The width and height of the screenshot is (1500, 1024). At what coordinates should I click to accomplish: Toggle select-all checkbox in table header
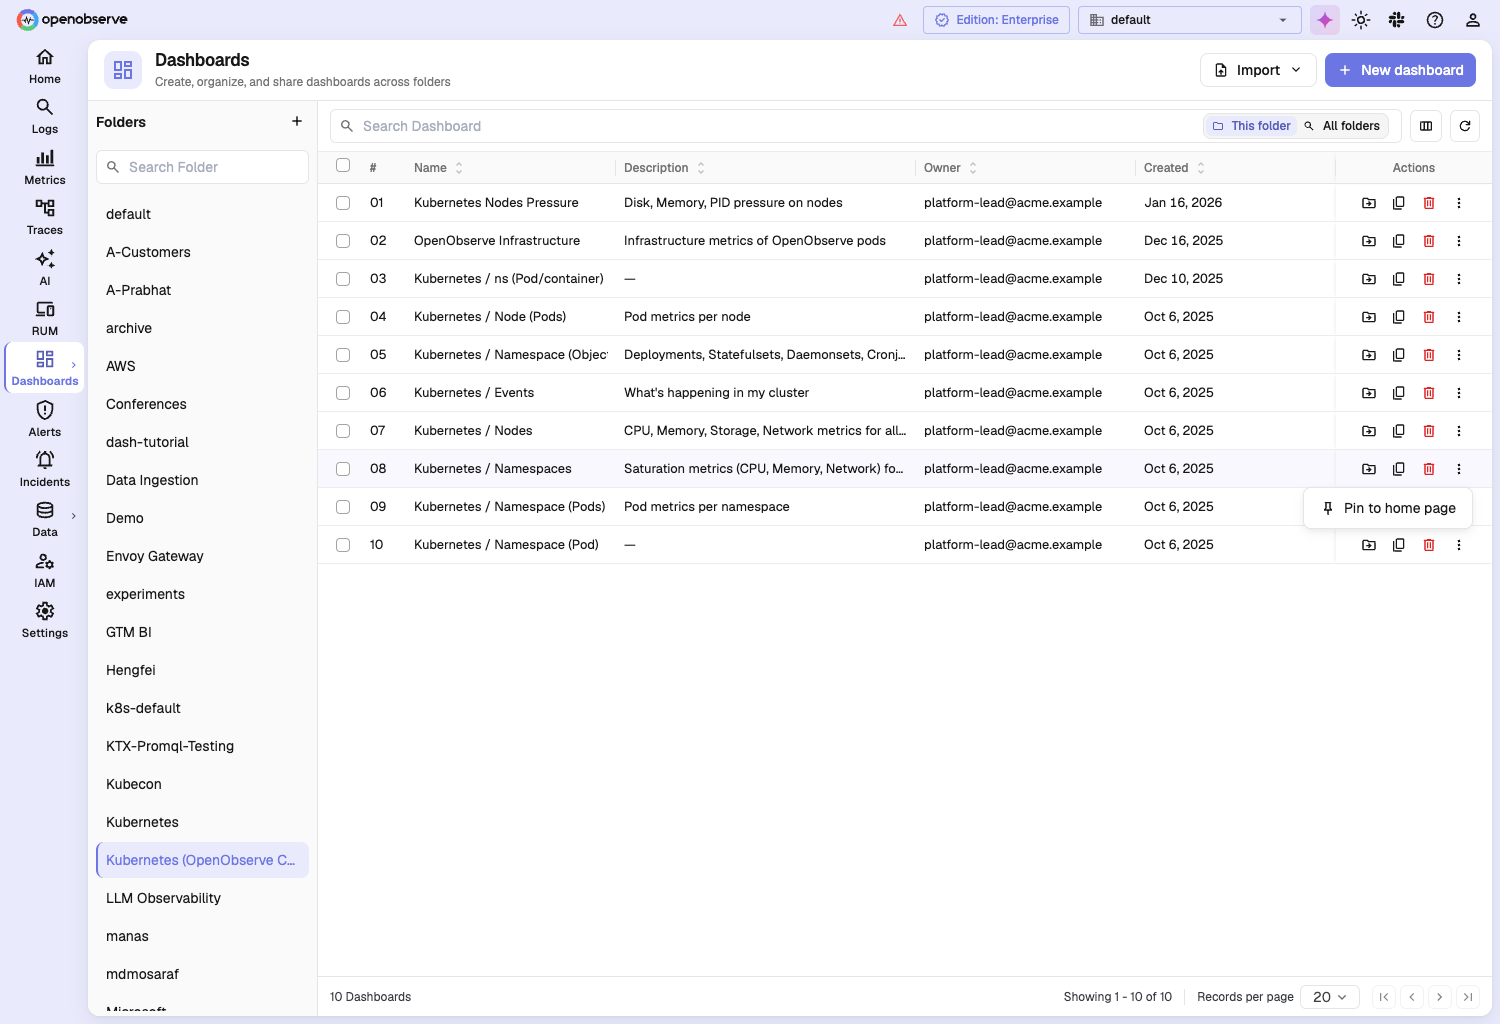[343, 165]
